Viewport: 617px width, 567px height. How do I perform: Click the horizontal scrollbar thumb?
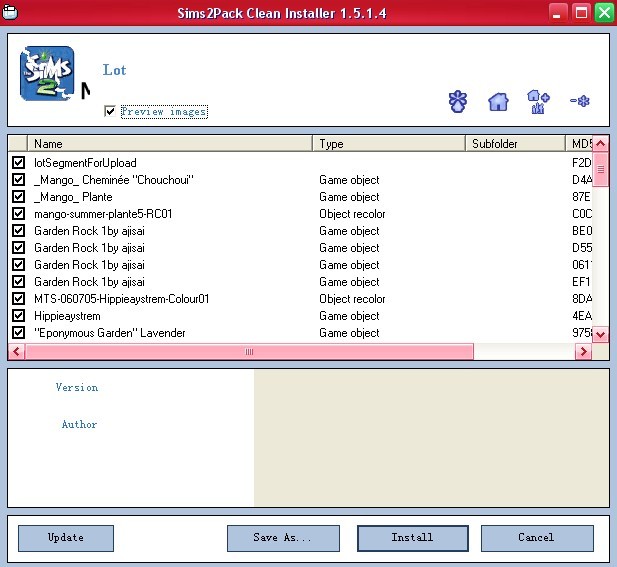pos(249,351)
